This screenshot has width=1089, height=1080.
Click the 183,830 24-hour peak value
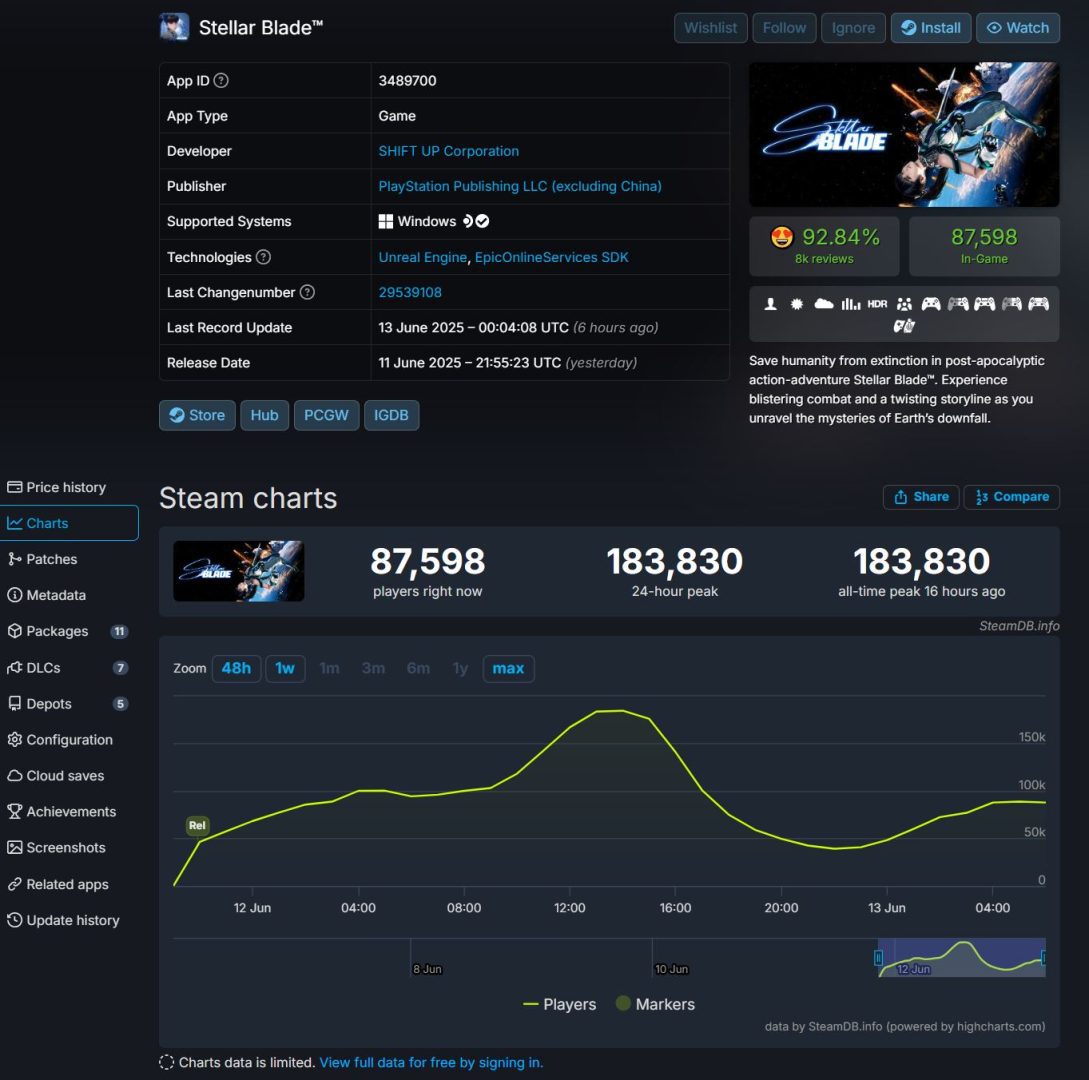click(x=674, y=561)
